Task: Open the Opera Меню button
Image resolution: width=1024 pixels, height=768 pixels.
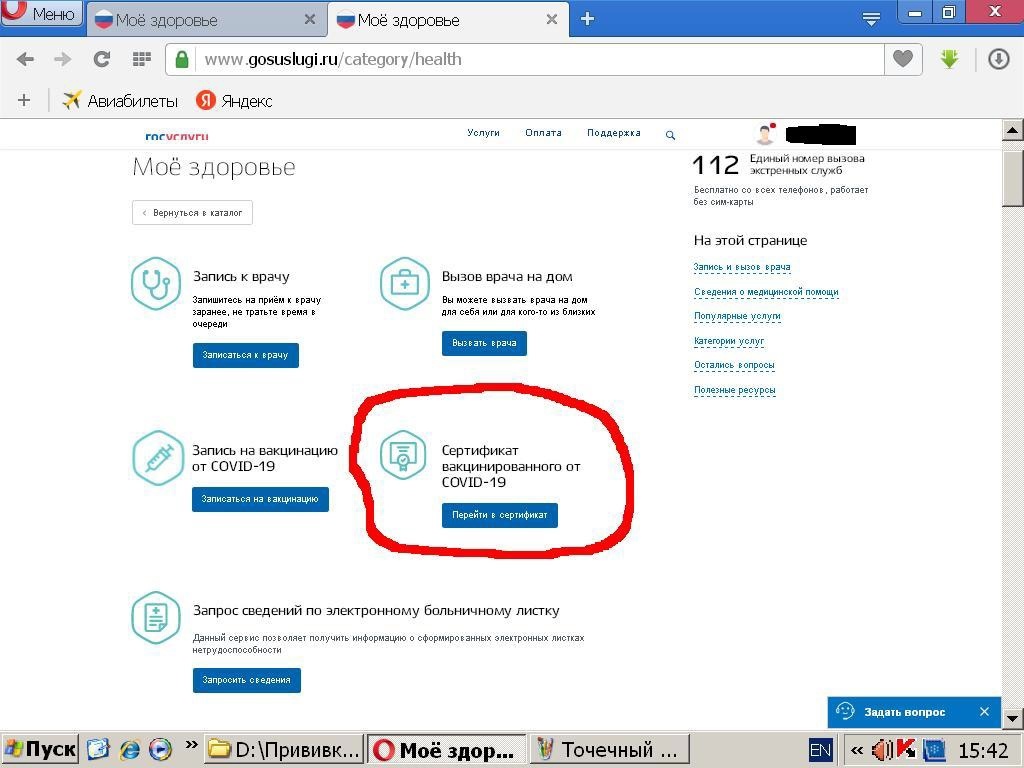Action: (x=42, y=12)
